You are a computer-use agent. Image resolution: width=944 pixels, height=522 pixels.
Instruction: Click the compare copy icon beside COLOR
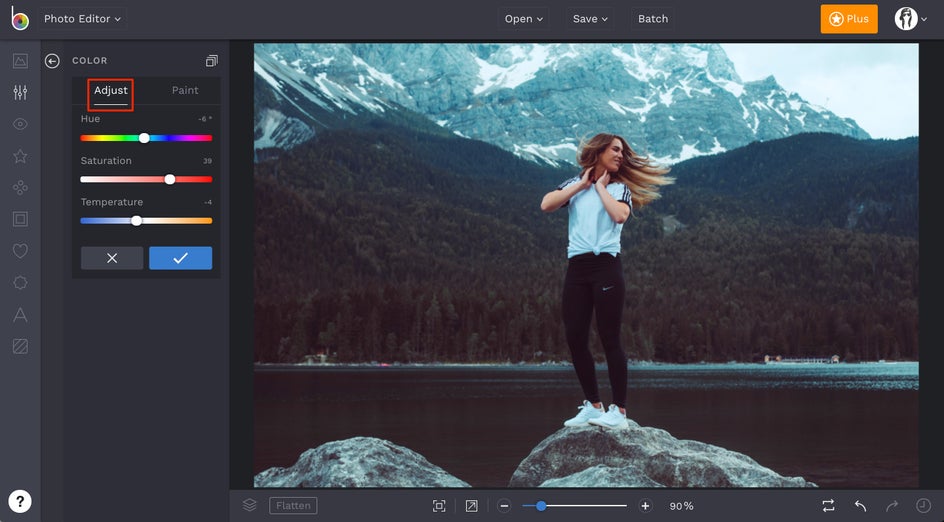(x=211, y=61)
